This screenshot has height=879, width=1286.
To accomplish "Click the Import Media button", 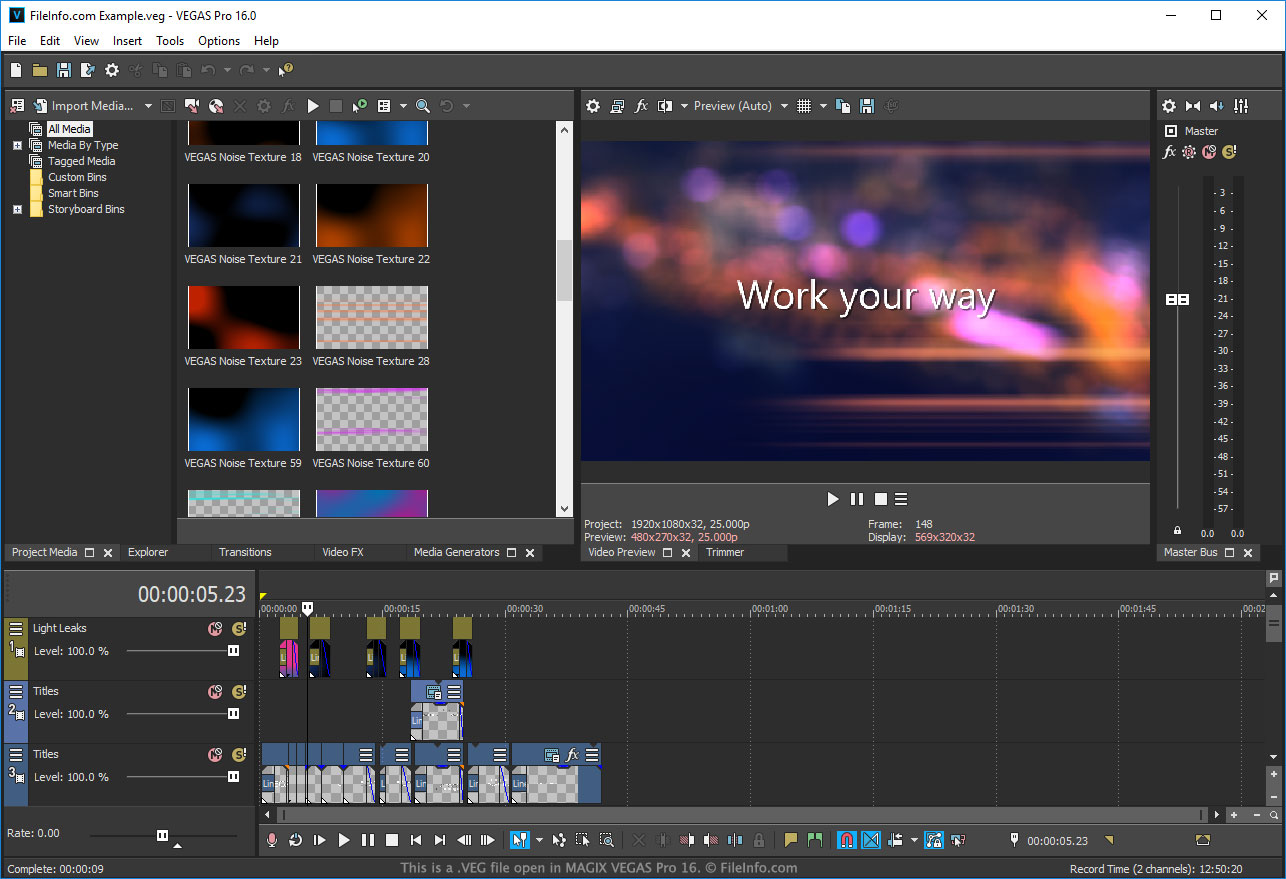I will 84,106.
